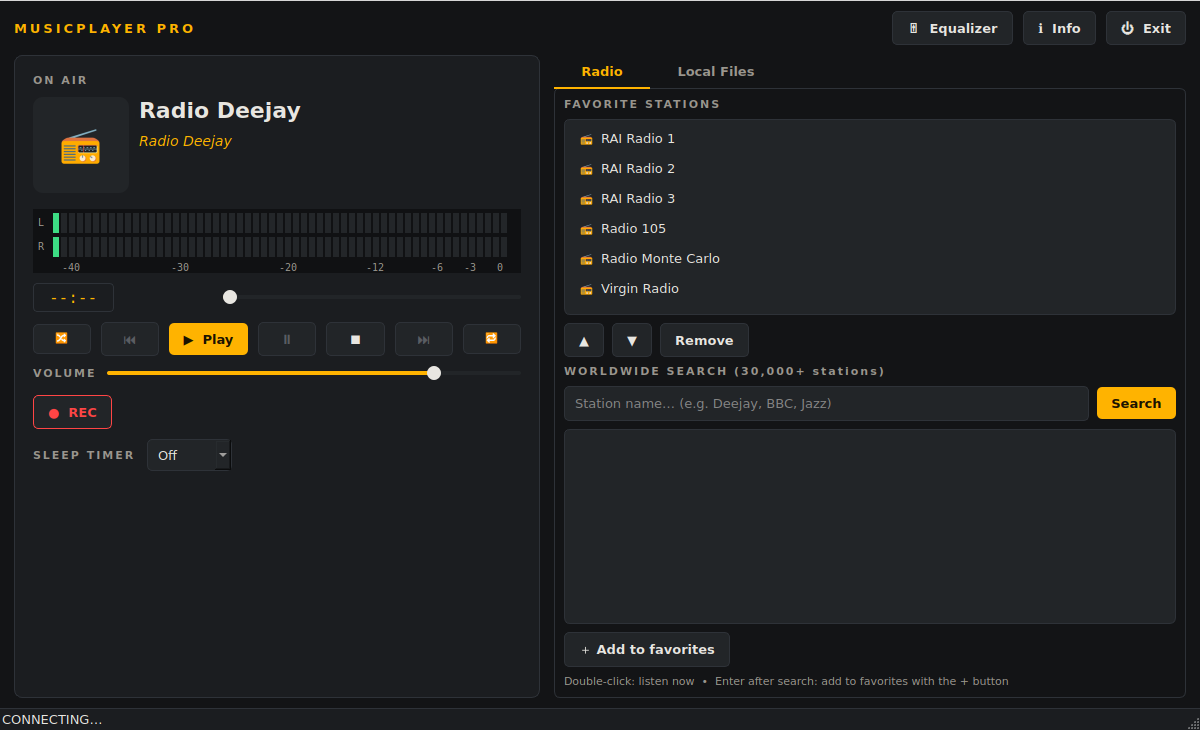1200x730 pixels.
Task: Toggle repeat mode button
Action: coord(492,339)
